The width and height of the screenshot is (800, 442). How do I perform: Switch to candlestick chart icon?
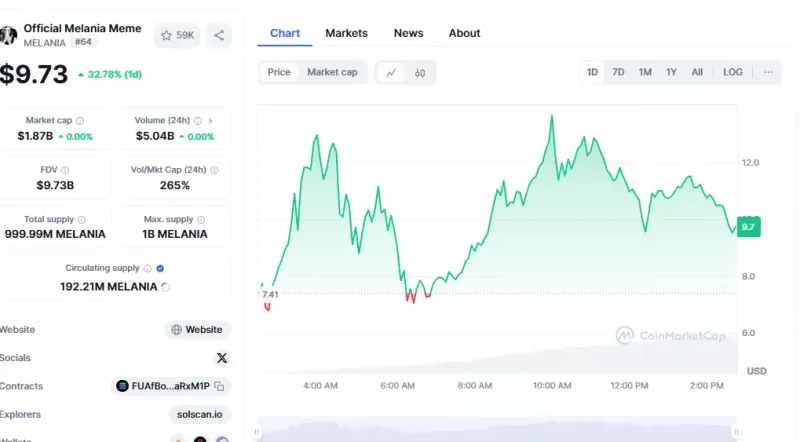[x=420, y=72]
